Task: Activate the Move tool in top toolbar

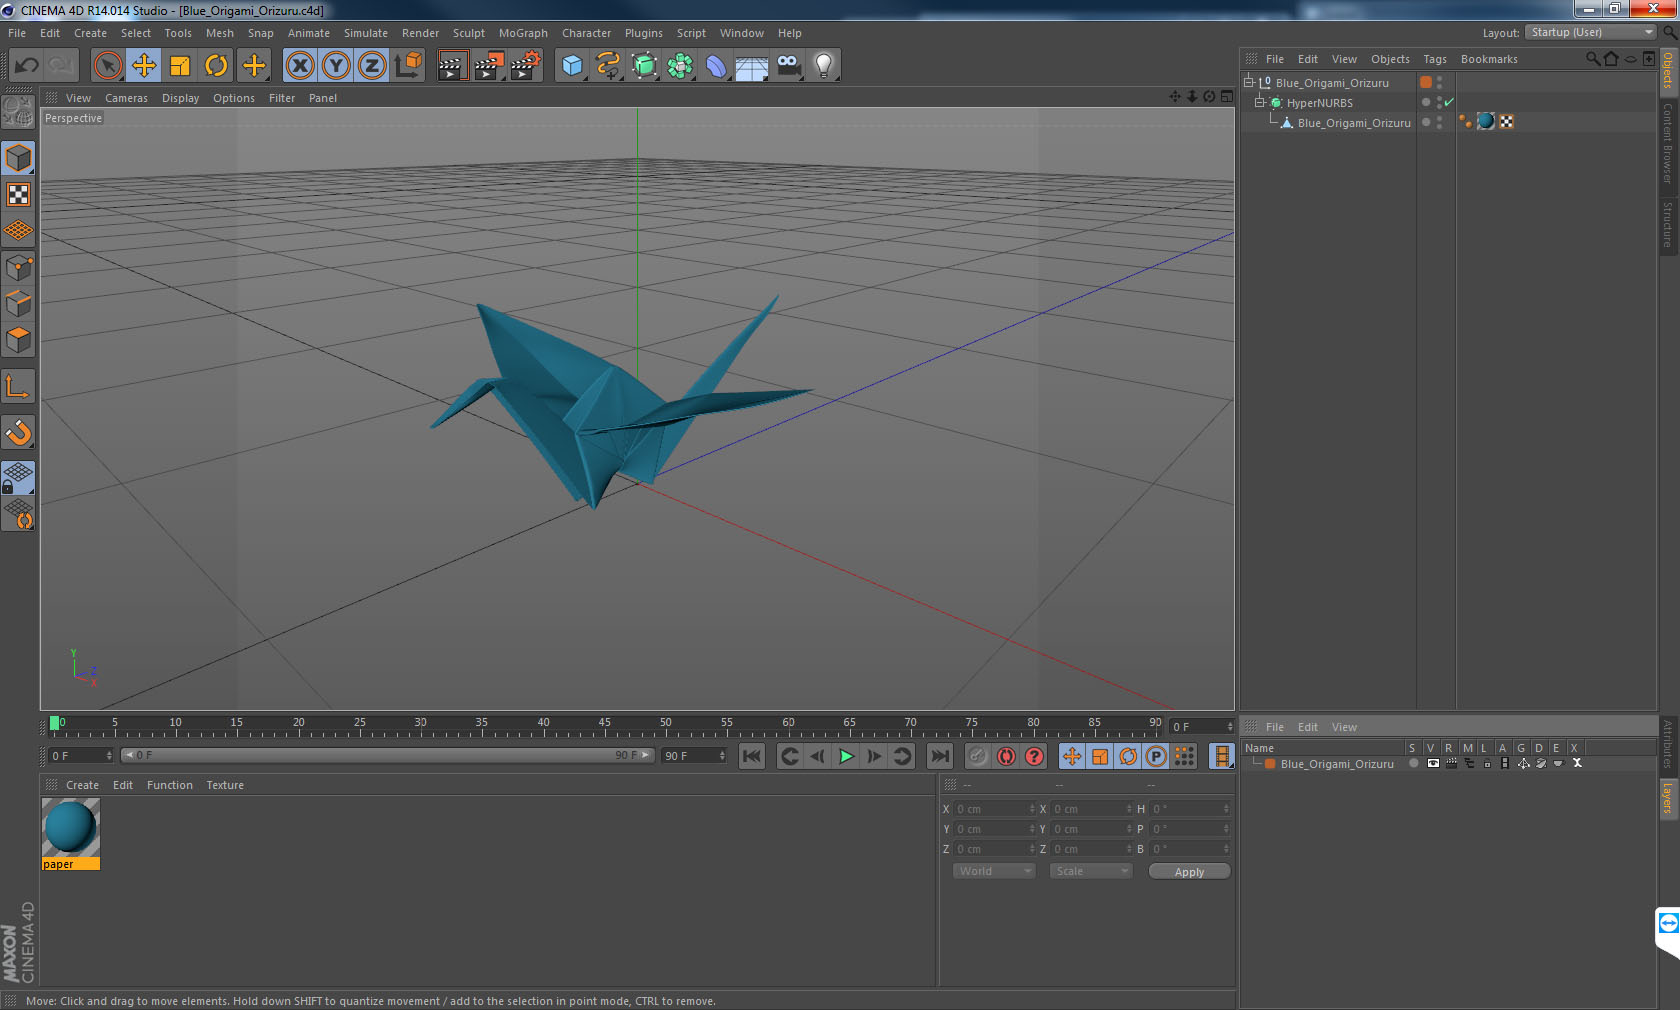Action: [x=144, y=66]
